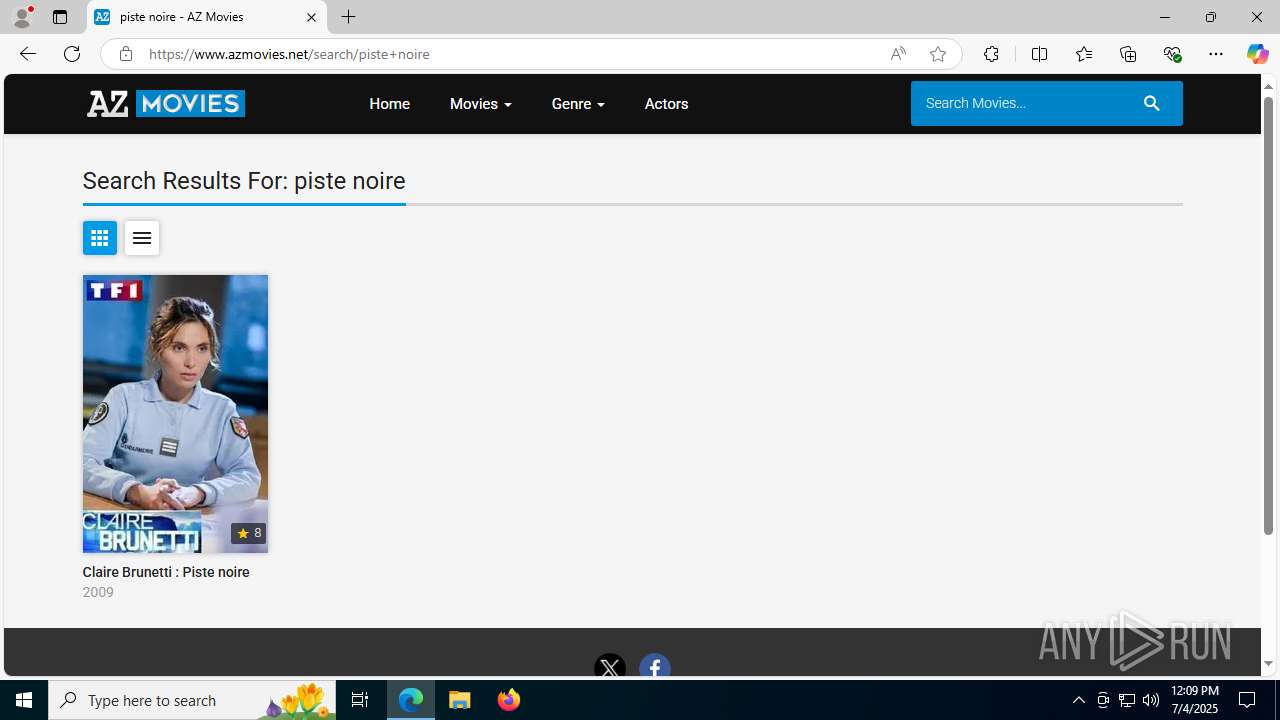This screenshot has width=1280, height=720.
Task: Refresh the current page
Action: (71, 54)
